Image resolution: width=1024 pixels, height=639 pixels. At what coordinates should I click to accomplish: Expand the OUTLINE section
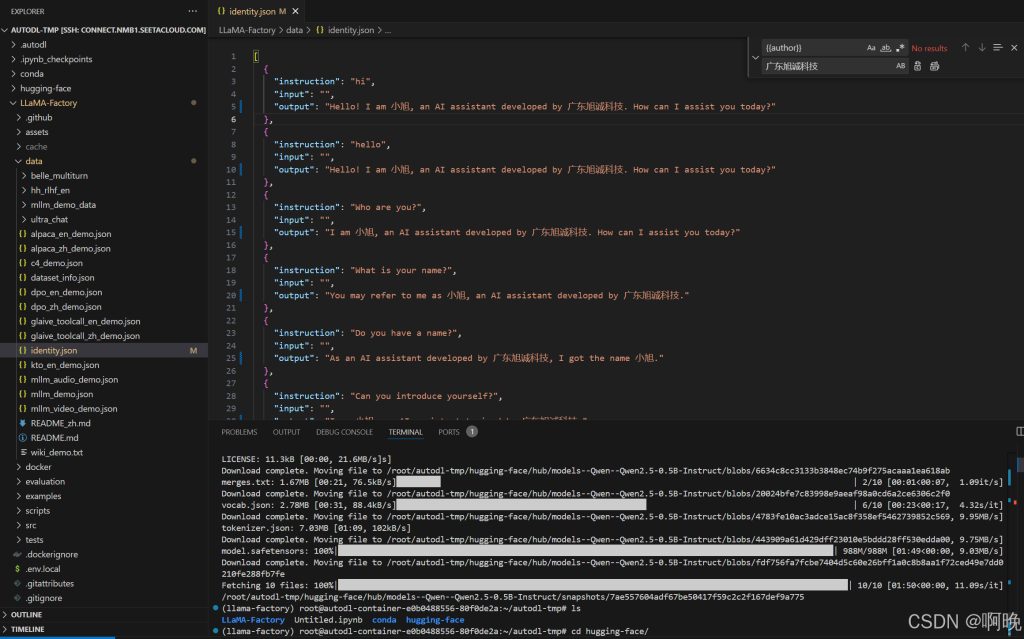[x=27, y=614]
